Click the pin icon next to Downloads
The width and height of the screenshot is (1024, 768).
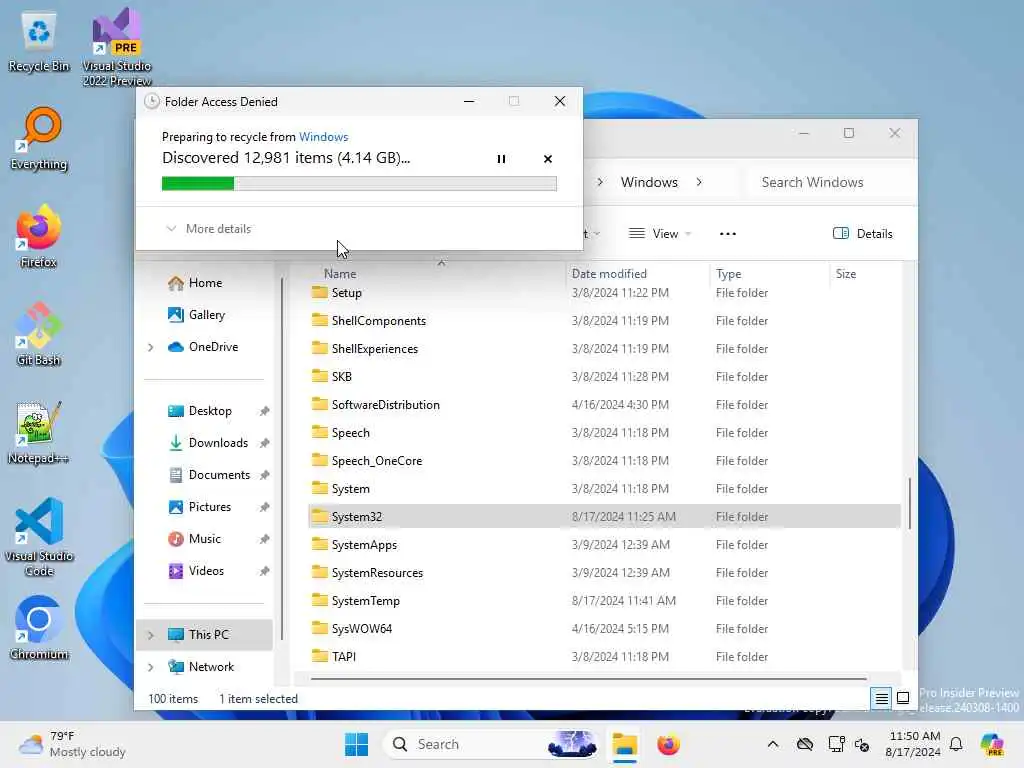pyautogui.click(x=264, y=443)
